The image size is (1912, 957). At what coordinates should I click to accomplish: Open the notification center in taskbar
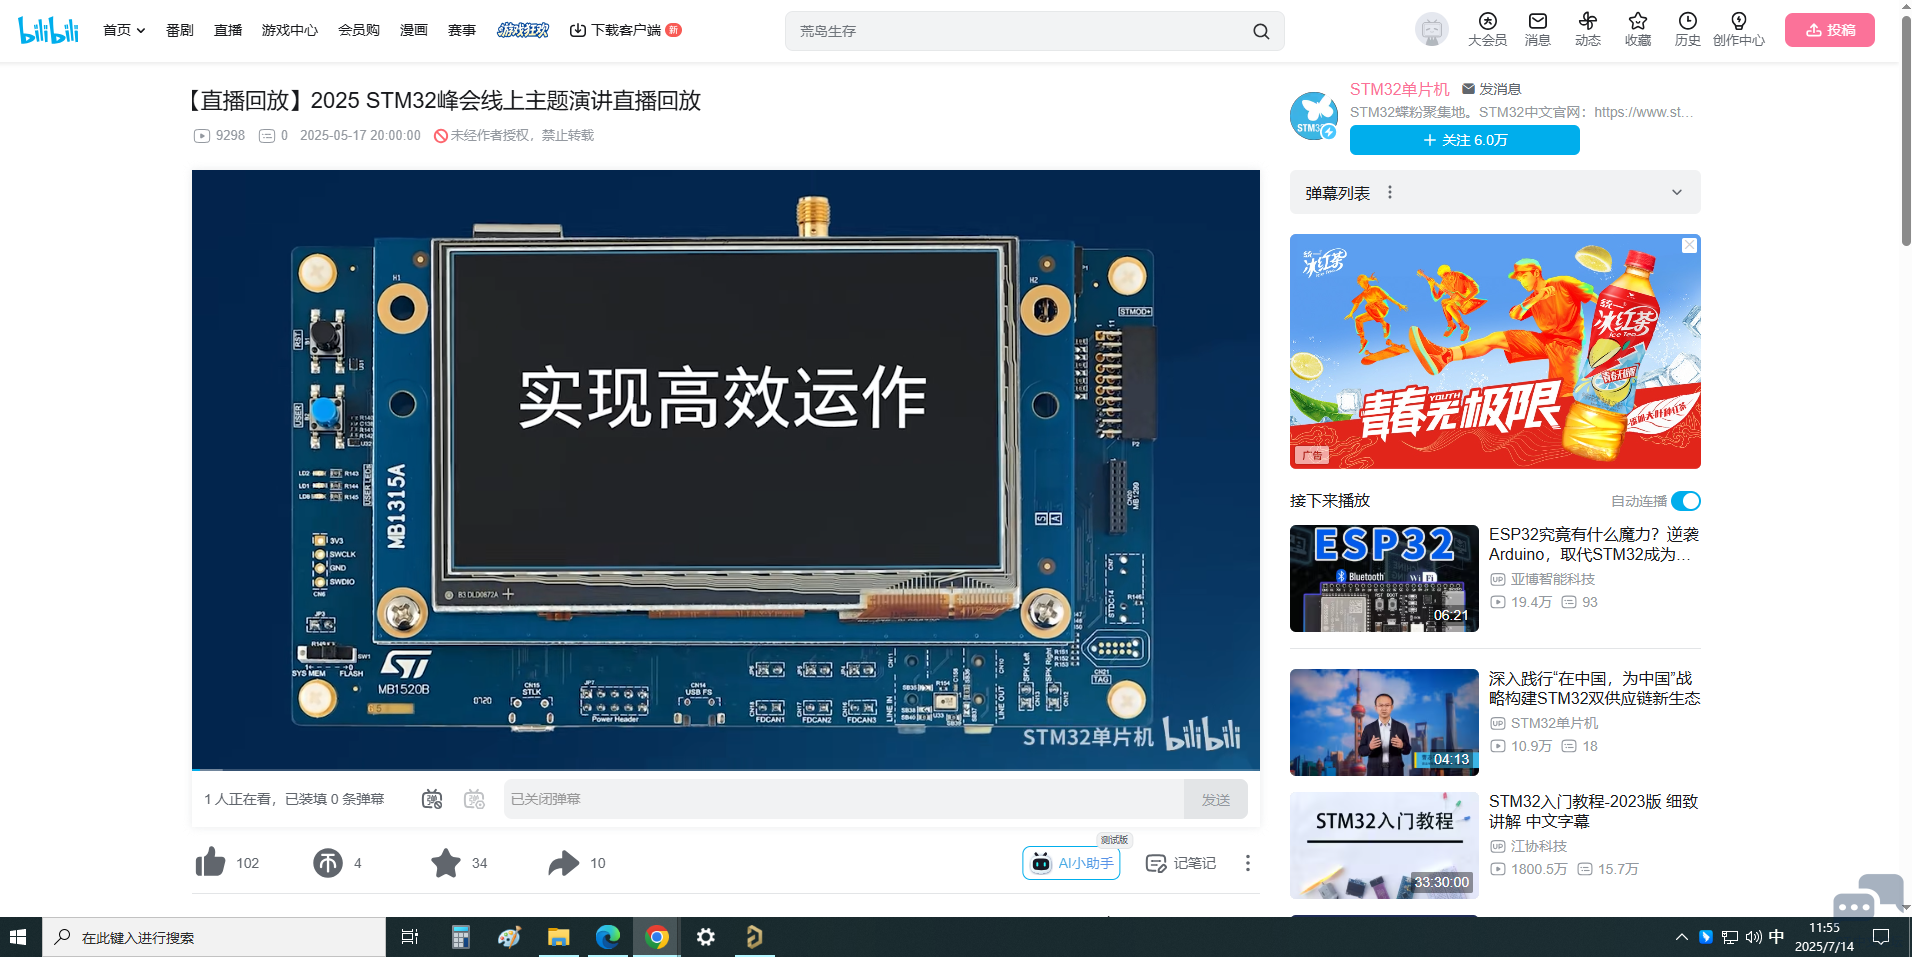(x=1881, y=937)
